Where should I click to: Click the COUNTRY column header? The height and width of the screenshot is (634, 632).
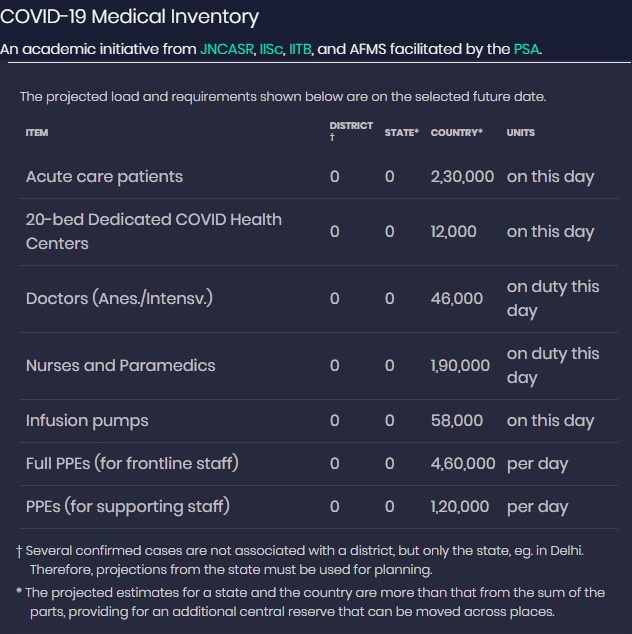457,133
